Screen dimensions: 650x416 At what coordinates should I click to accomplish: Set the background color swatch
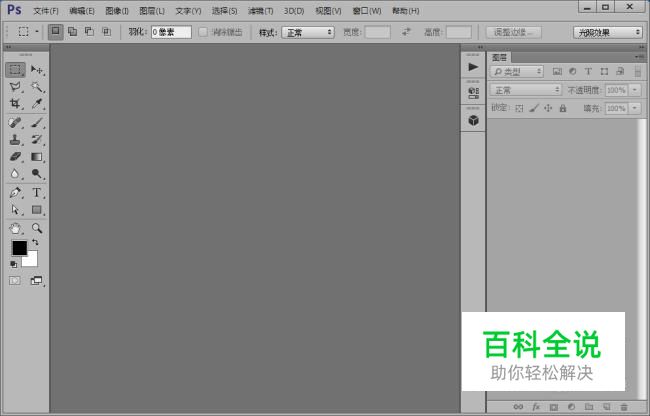pos(32,261)
